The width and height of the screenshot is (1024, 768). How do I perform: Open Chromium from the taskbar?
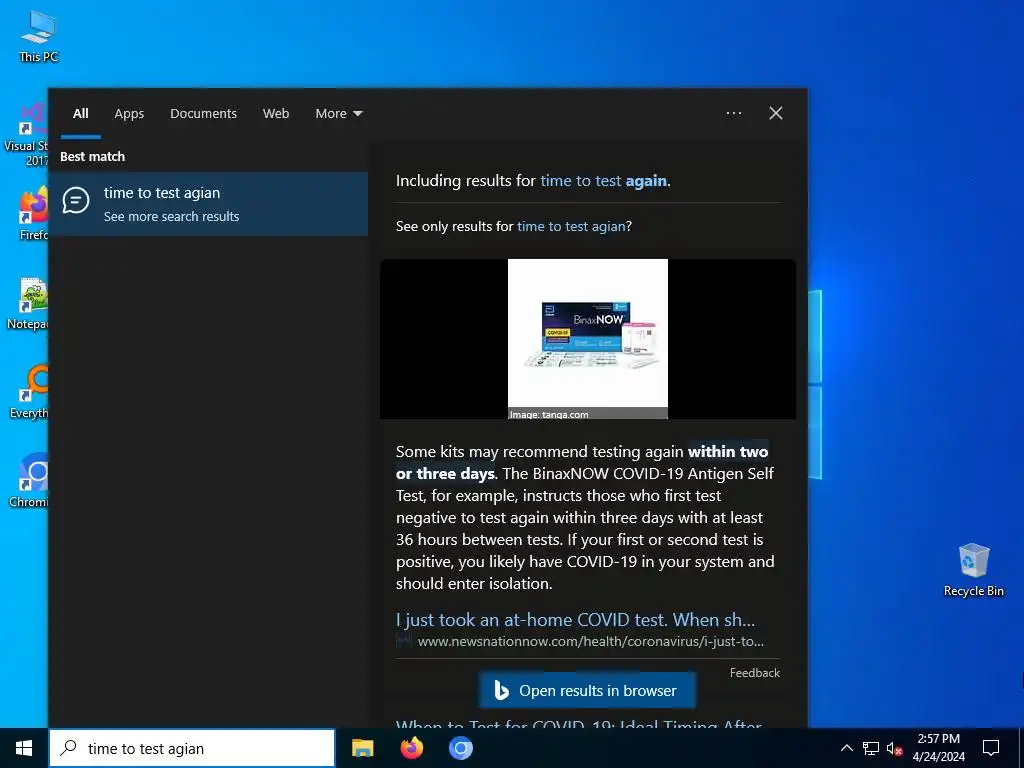coord(460,748)
